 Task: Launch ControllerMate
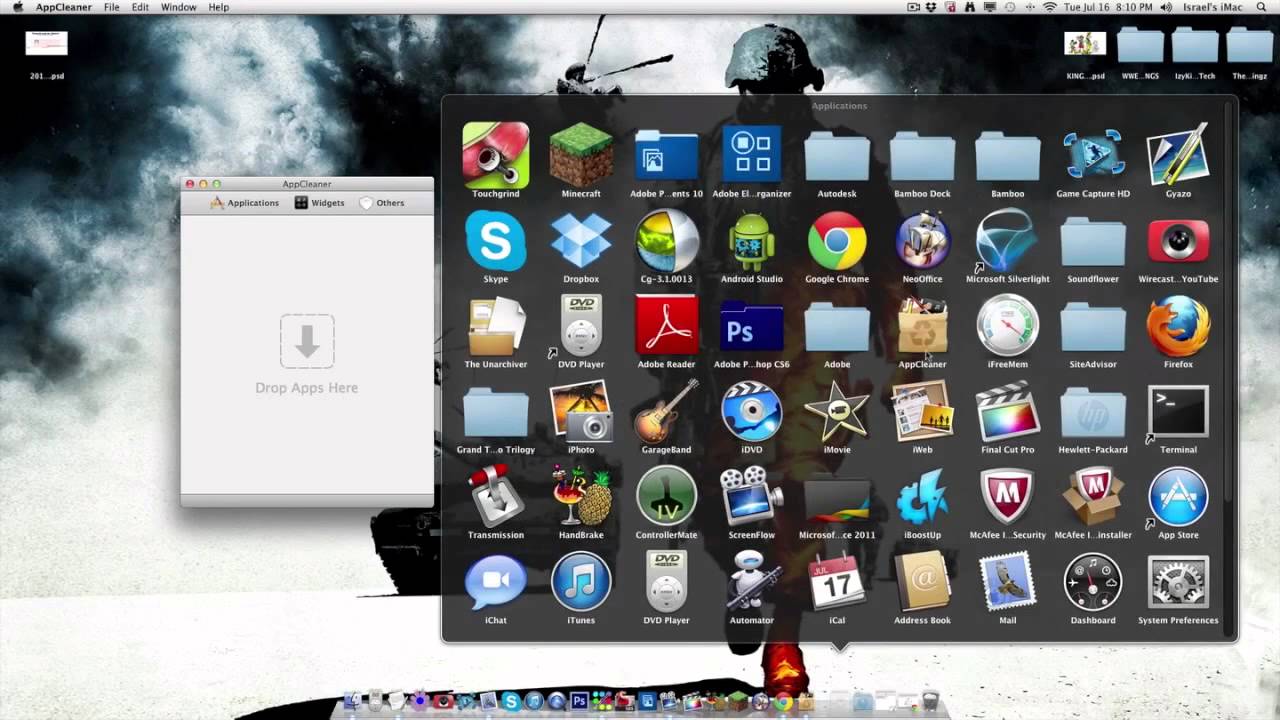click(667, 497)
